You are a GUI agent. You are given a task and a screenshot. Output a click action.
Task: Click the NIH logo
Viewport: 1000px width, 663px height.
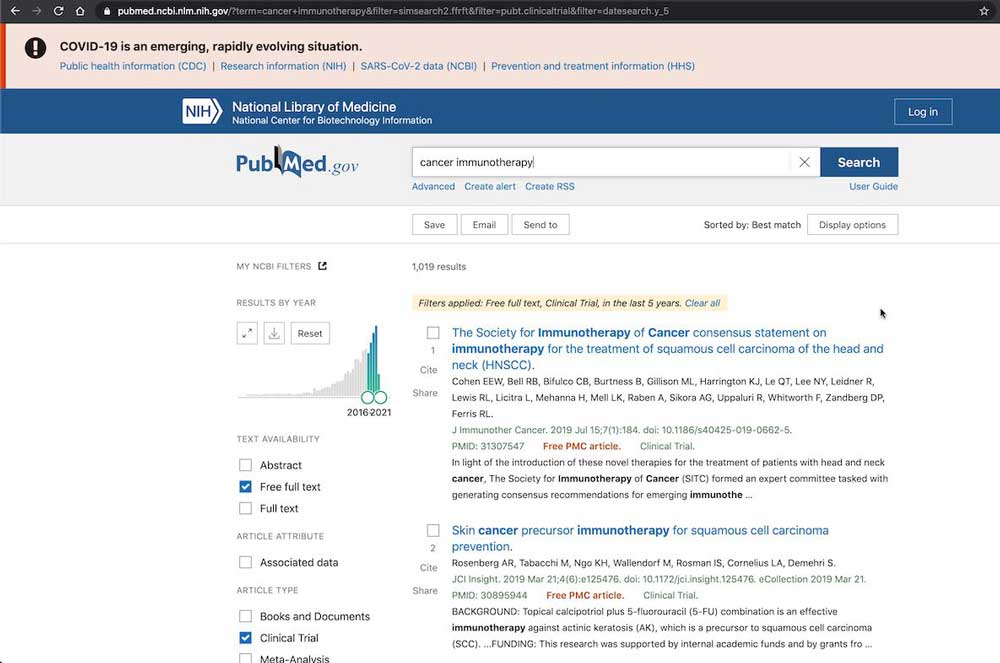tap(201, 111)
